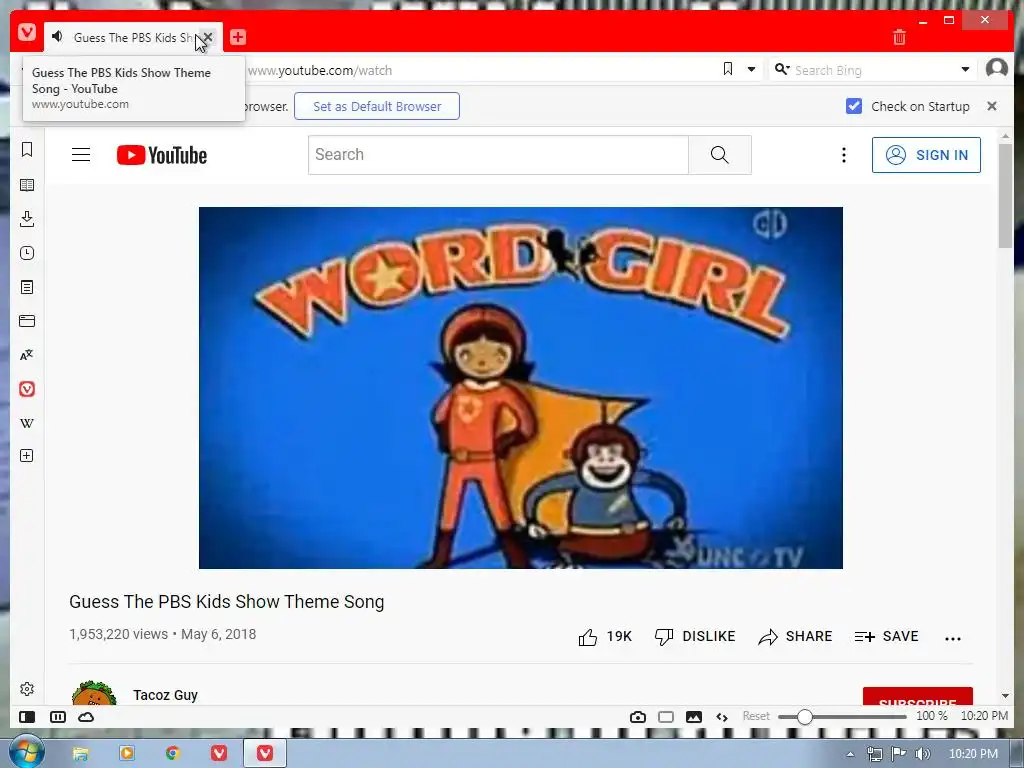Open the Tacoz Guy channel link
The width and height of the screenshot is (1024, 768).
165,695
